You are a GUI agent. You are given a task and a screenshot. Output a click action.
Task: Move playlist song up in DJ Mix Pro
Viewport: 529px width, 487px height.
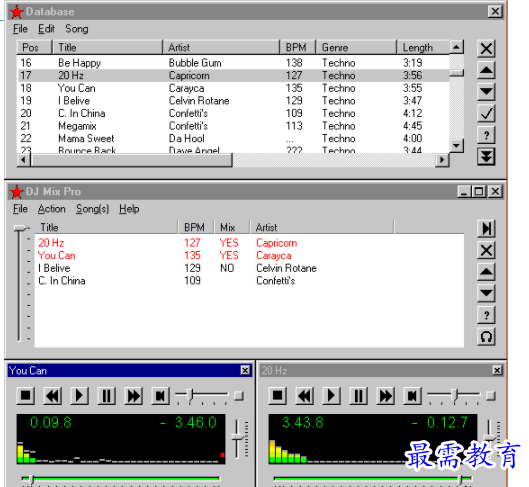[486, 272]
